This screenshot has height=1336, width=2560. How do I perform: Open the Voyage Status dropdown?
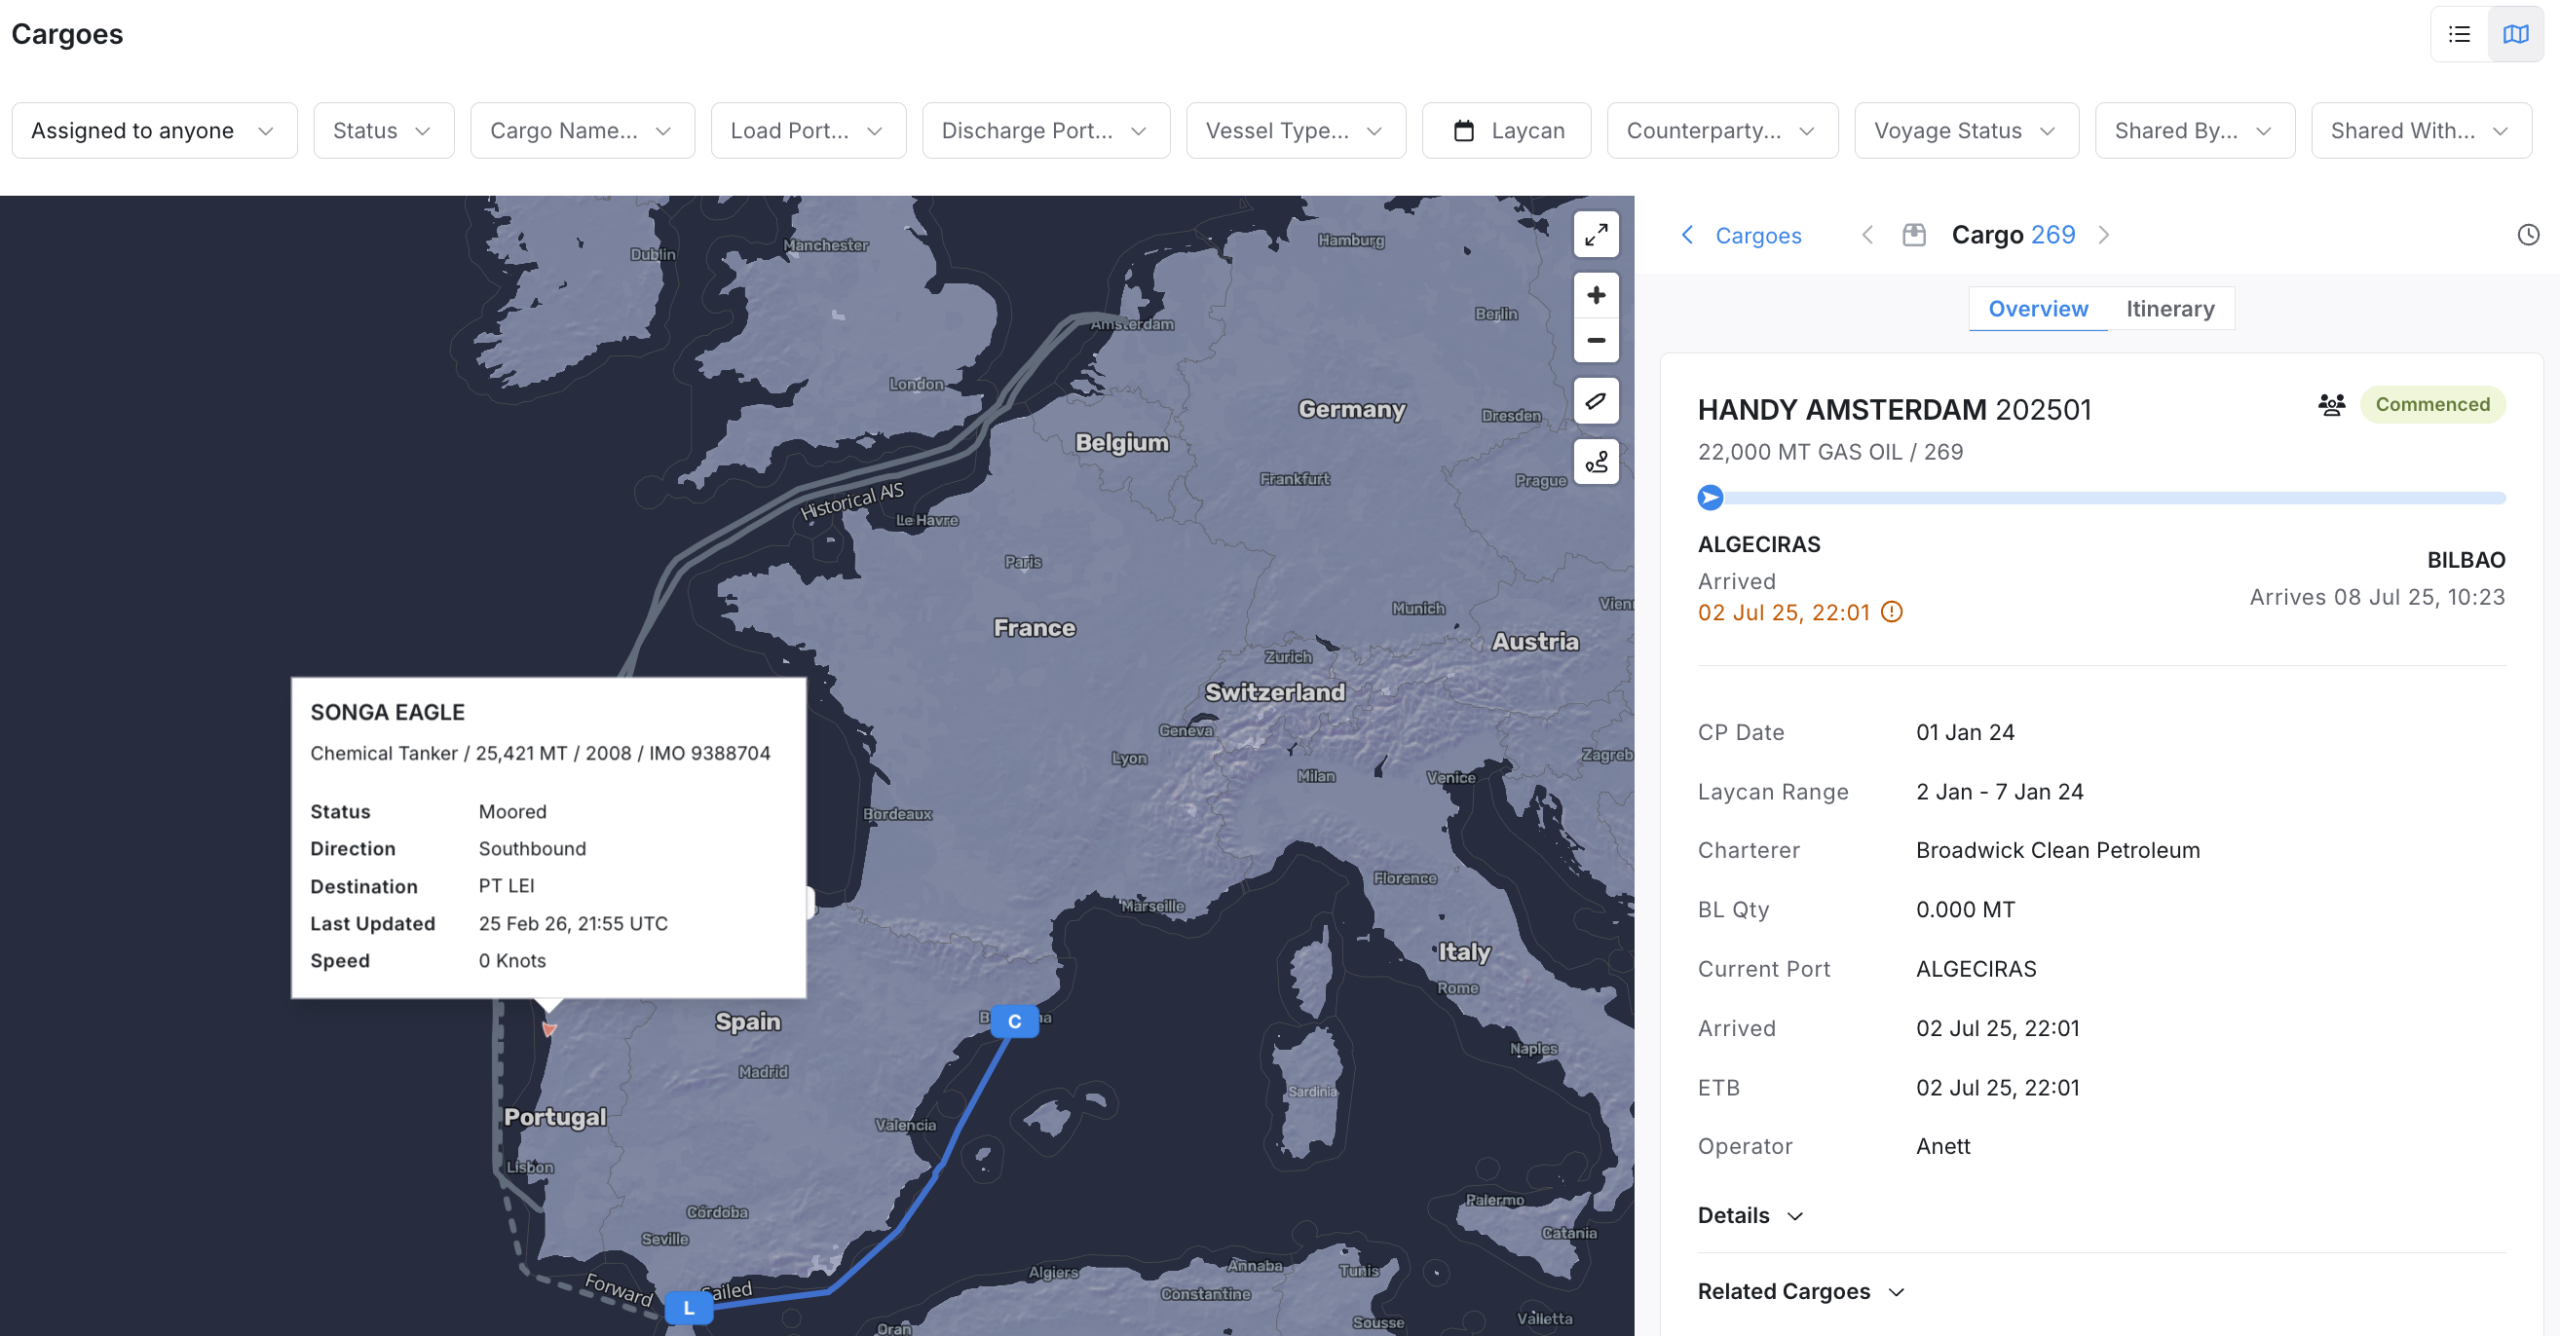coord(1965,130)
